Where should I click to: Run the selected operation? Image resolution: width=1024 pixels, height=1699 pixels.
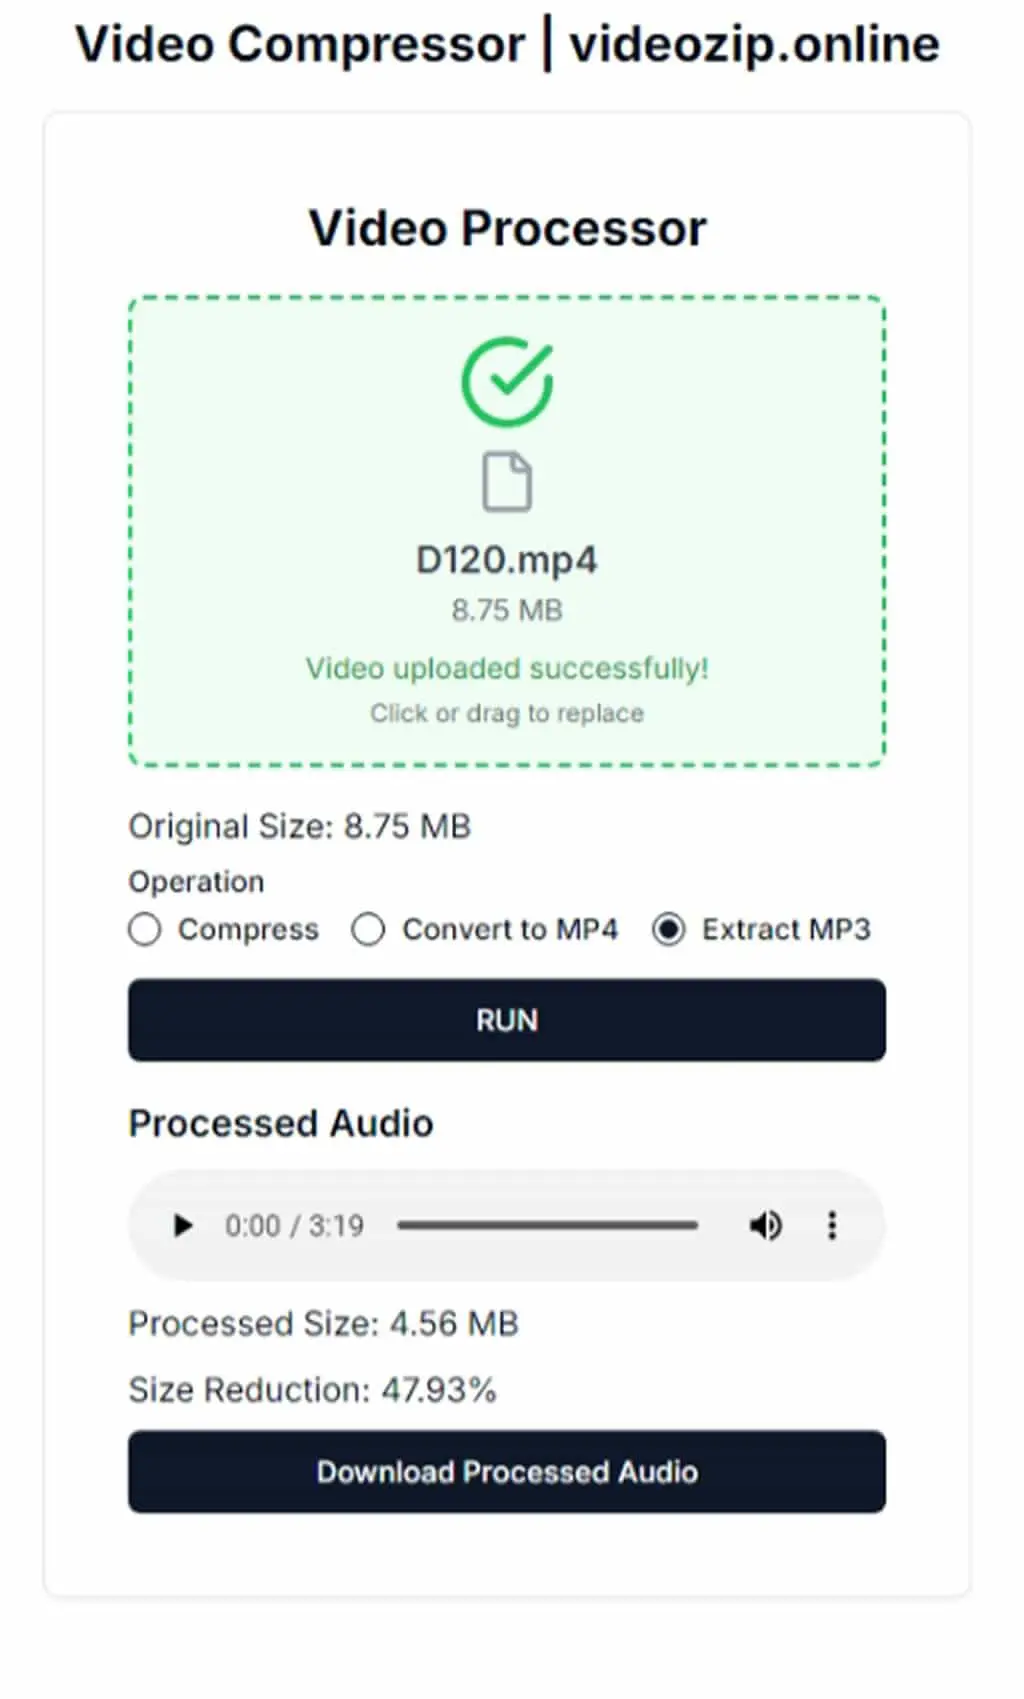pyautogui.click(x=507, y=1020)
